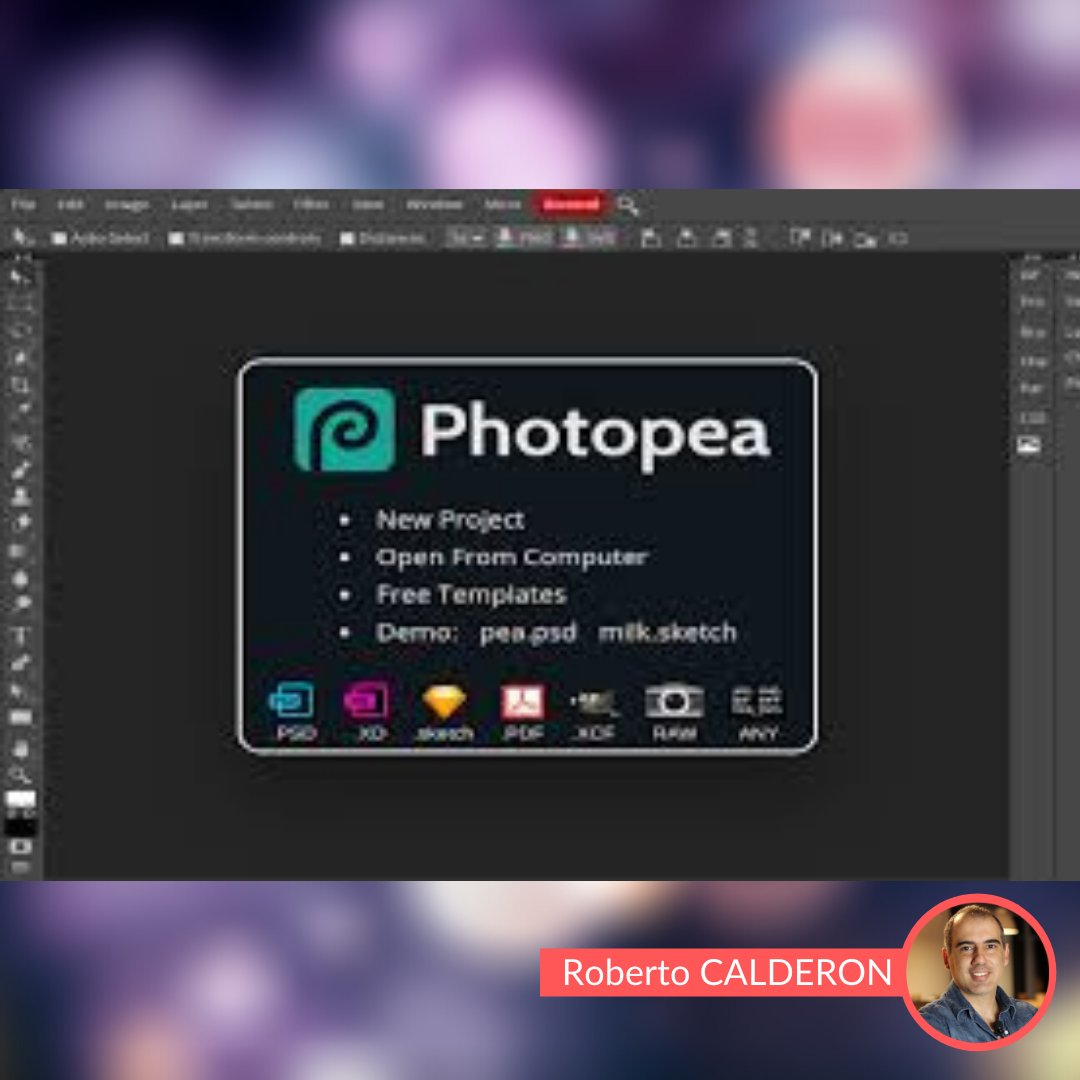Viewport: 1080px width, 1080px height.
Task: Expand the Bru collapsed panel tab
Action: click(x=1032, y=332)
